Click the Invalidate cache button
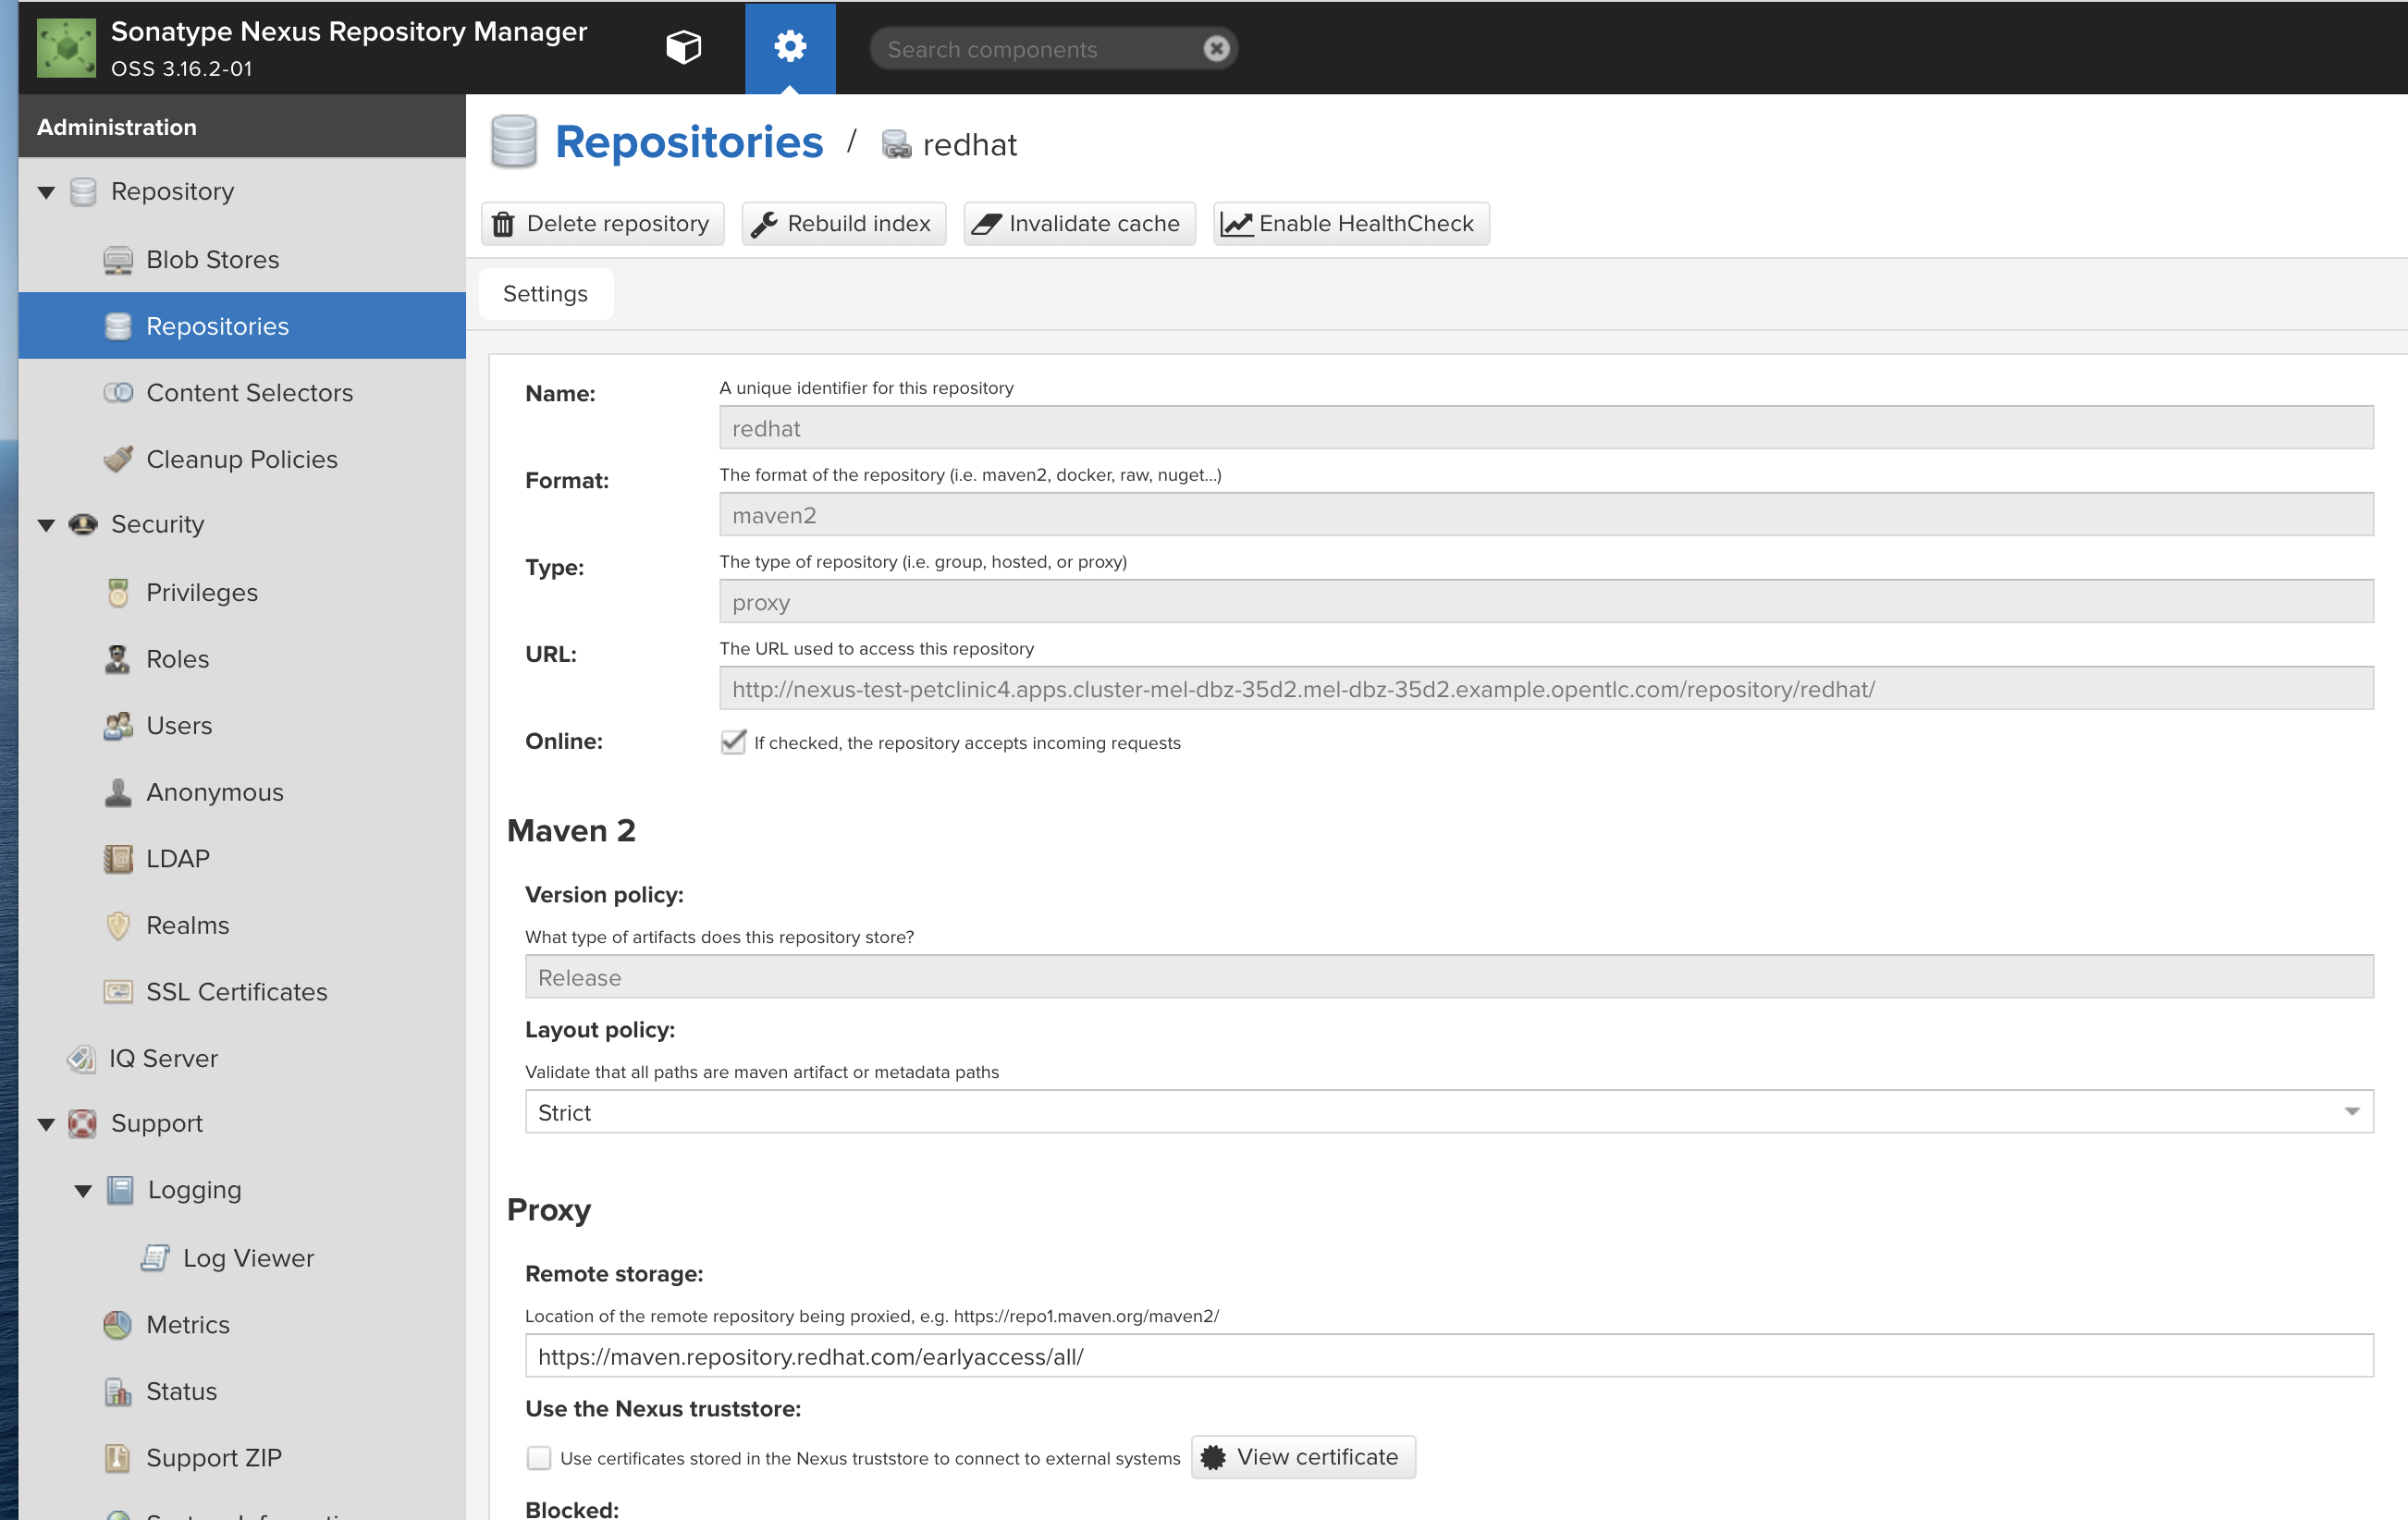Image resolution: width=2408 pixels, height=1520 pixels. (1079, 224)
